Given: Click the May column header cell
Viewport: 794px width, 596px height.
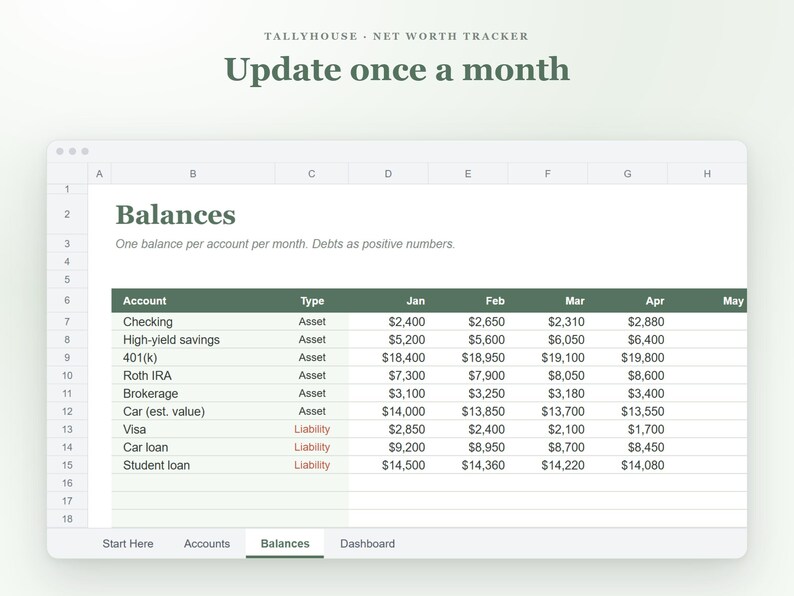Looking at the screenshot, I should tap(707, 301).
